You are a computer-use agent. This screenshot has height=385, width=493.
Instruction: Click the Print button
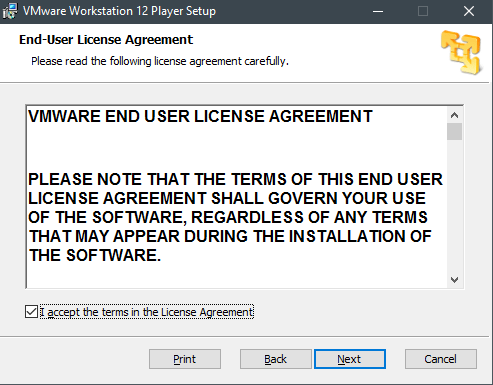(185, 359)
